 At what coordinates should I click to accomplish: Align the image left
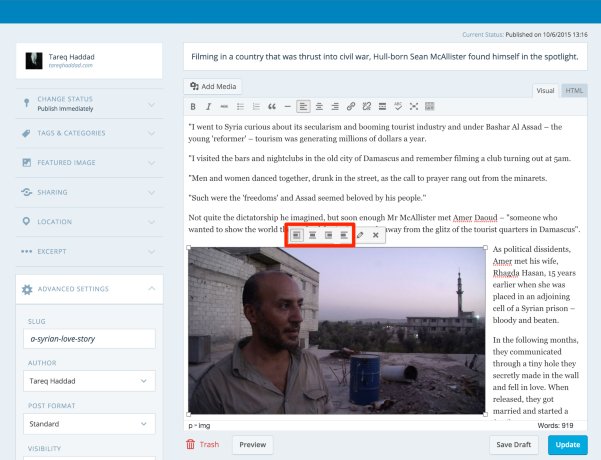297,235
